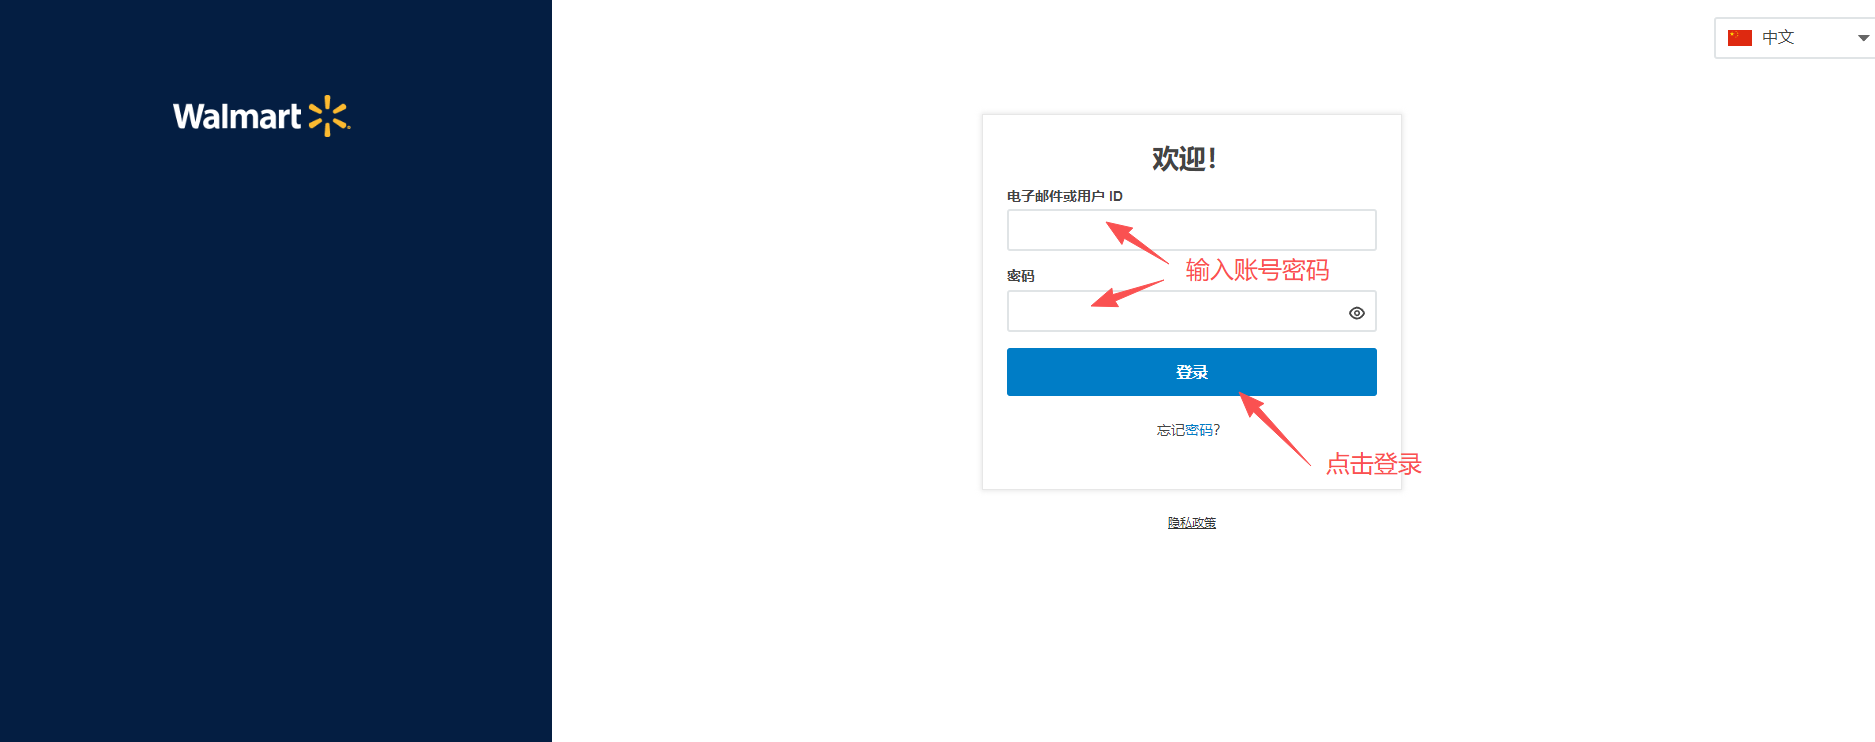Screen dimensions: 1875x742
Task: Click the blue 登录 button
Action: [x=1191, y=372]
